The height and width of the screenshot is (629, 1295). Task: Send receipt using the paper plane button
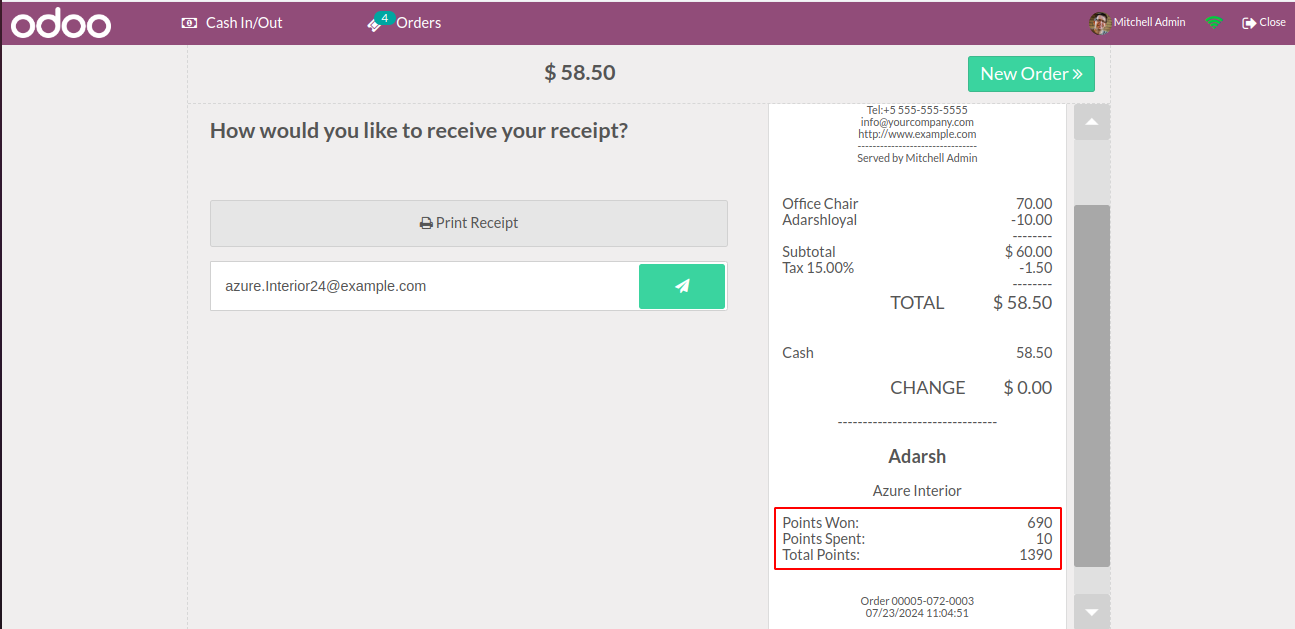[682, 286]
